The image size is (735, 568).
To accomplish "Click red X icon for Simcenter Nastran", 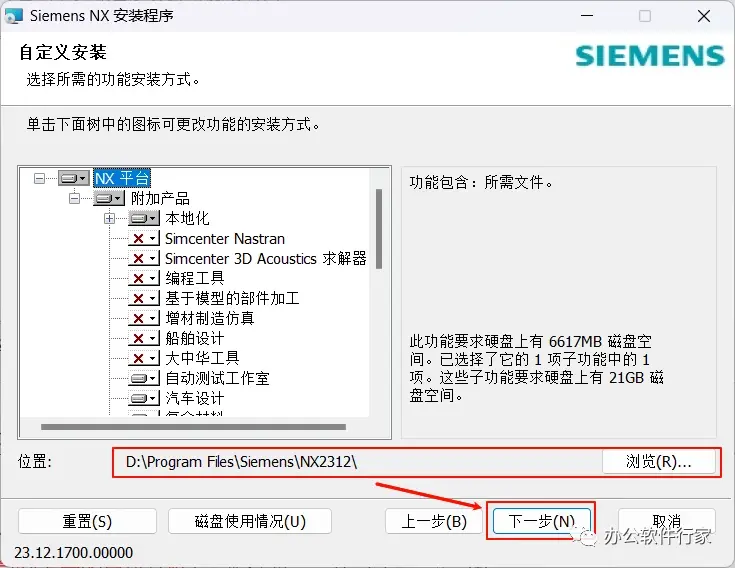I will click(x=144, y=239).
